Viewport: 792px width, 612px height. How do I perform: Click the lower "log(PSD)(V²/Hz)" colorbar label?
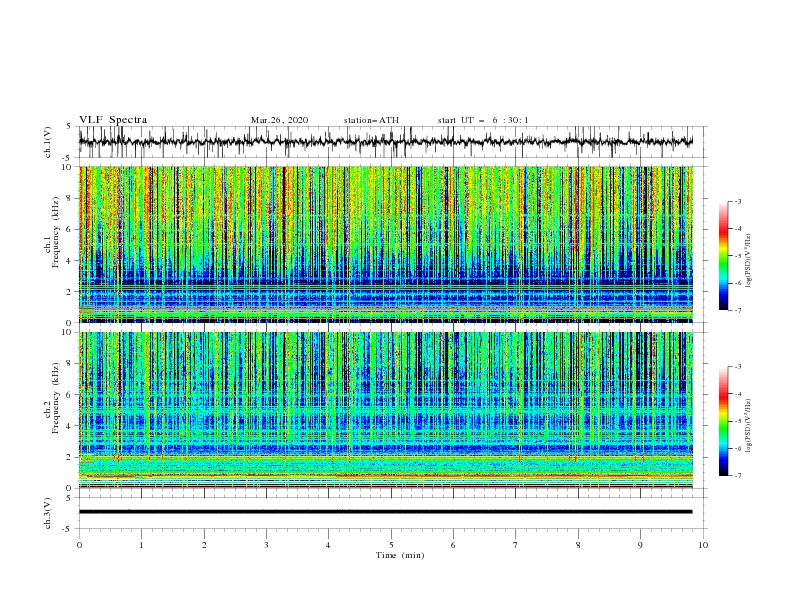pyautogui.click(x=748, y=426)
